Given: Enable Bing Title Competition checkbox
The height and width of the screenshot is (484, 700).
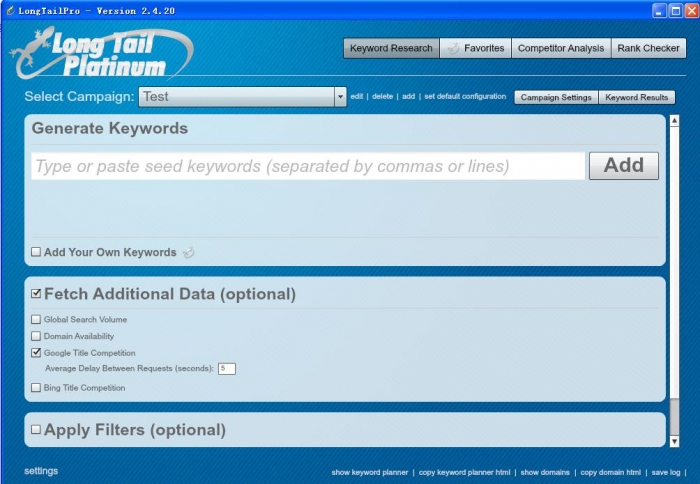Looking at the screenshot, I should point(36,388).
